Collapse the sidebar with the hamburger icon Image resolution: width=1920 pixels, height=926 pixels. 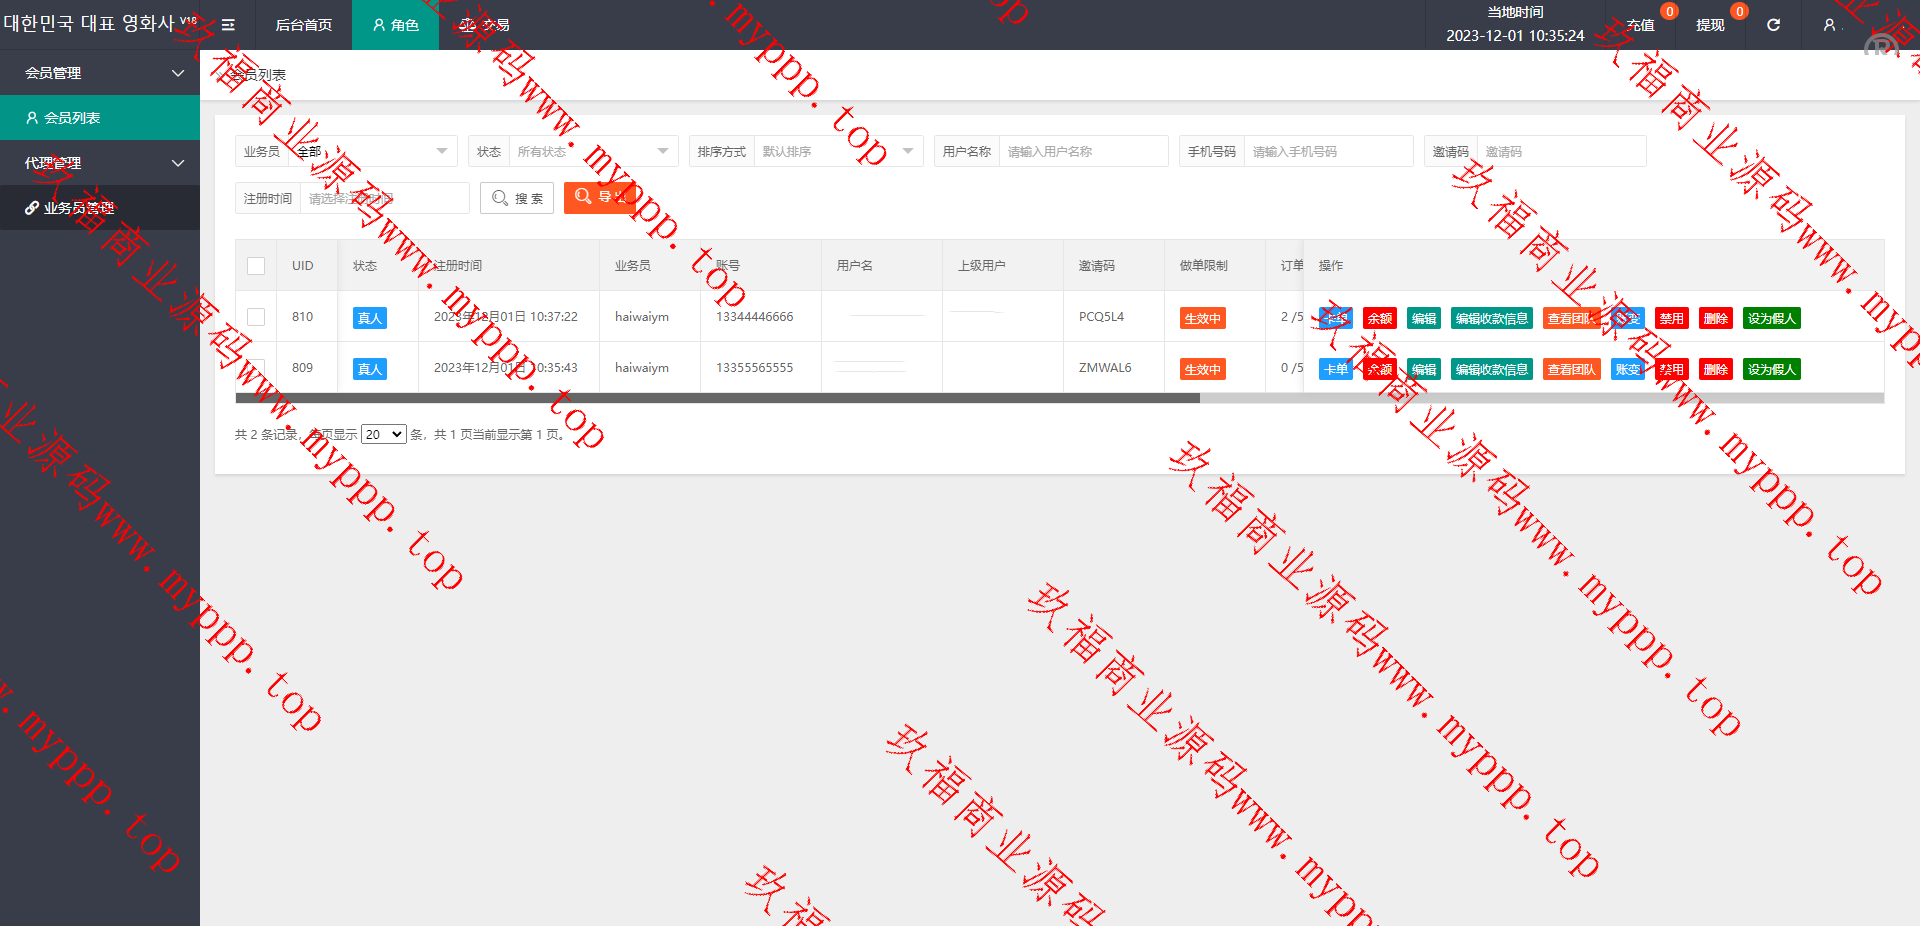pyautogui.click(x=228, y=25)
